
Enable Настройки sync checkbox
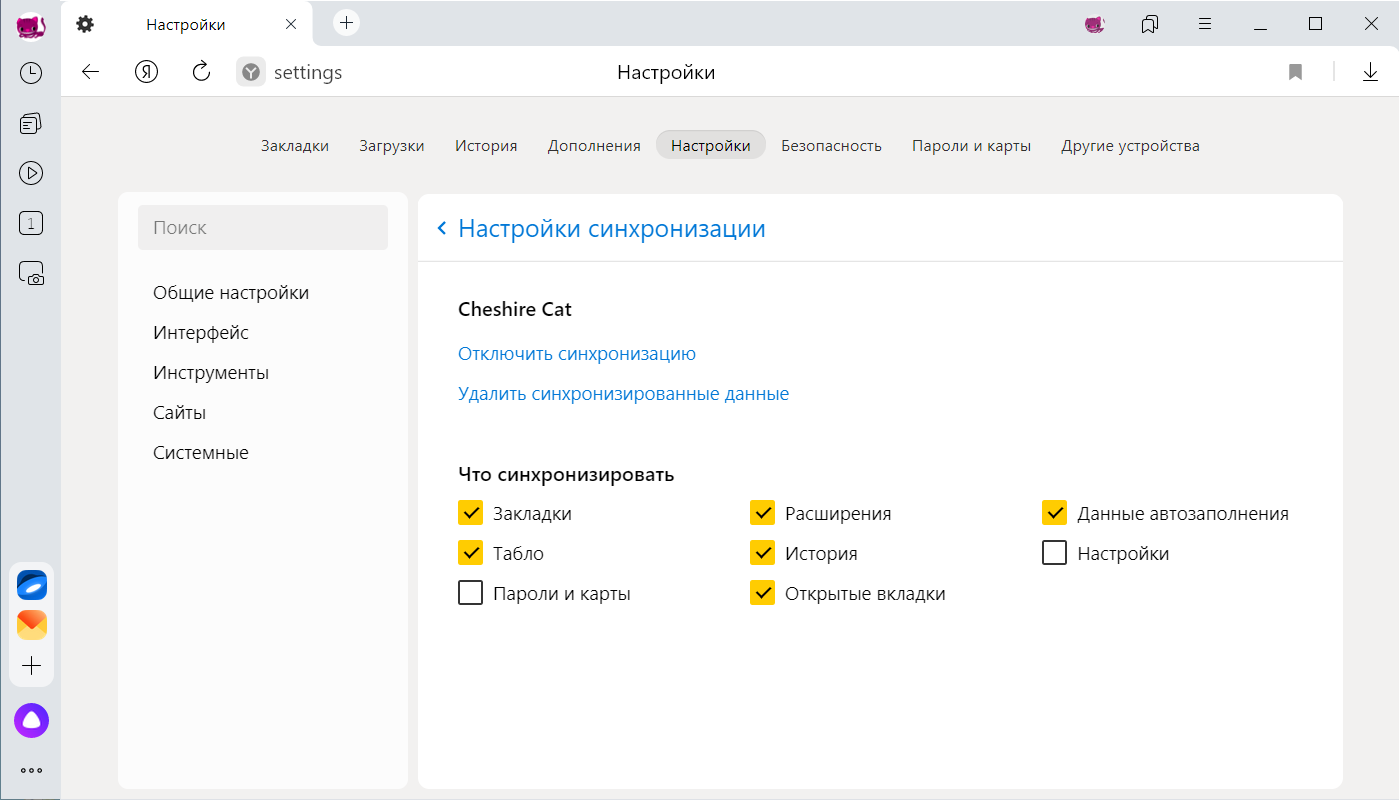tap(1054, 553)
